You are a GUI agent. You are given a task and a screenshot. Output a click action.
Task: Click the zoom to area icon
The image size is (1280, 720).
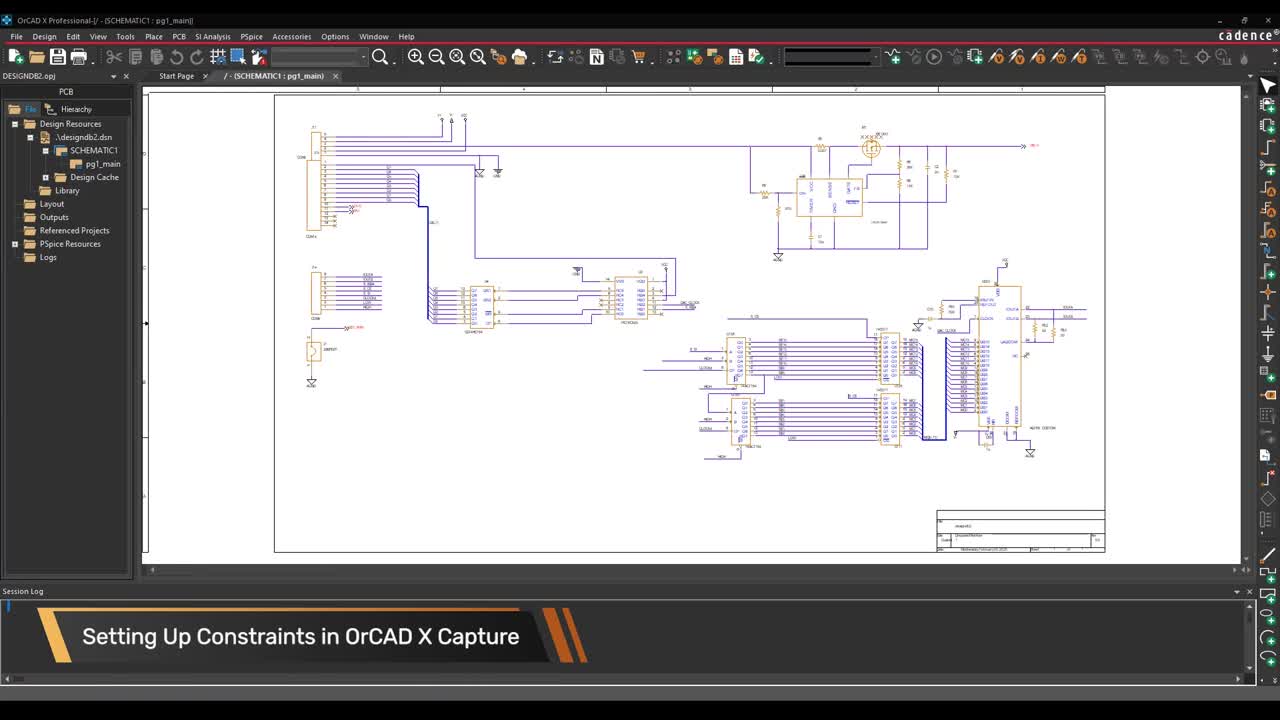[457, 57]
